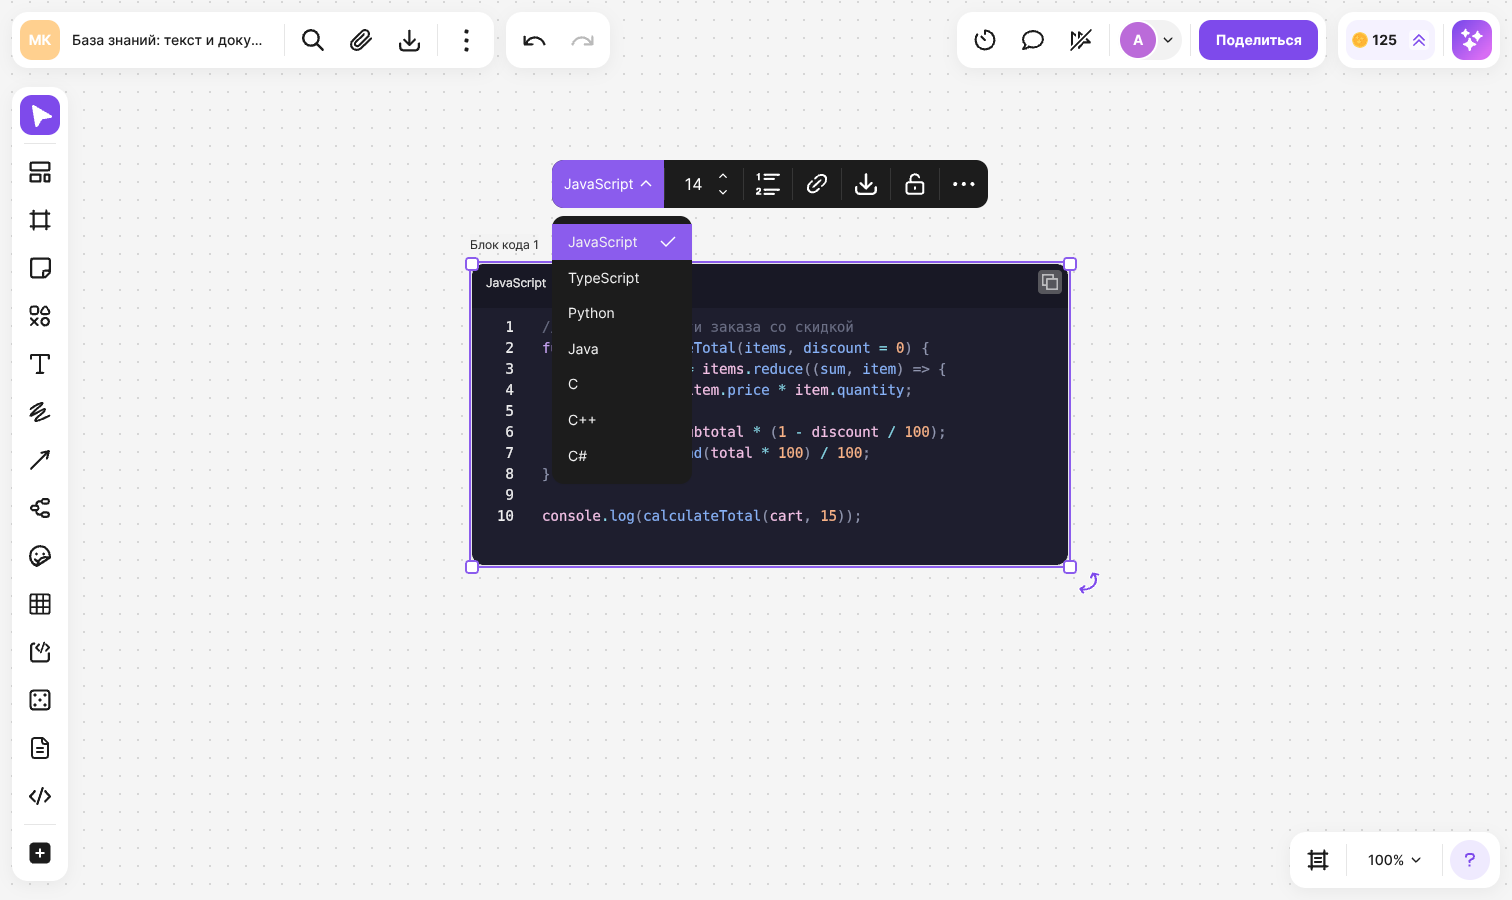
Task: Click the black plus add button
Action: point(40,853)
